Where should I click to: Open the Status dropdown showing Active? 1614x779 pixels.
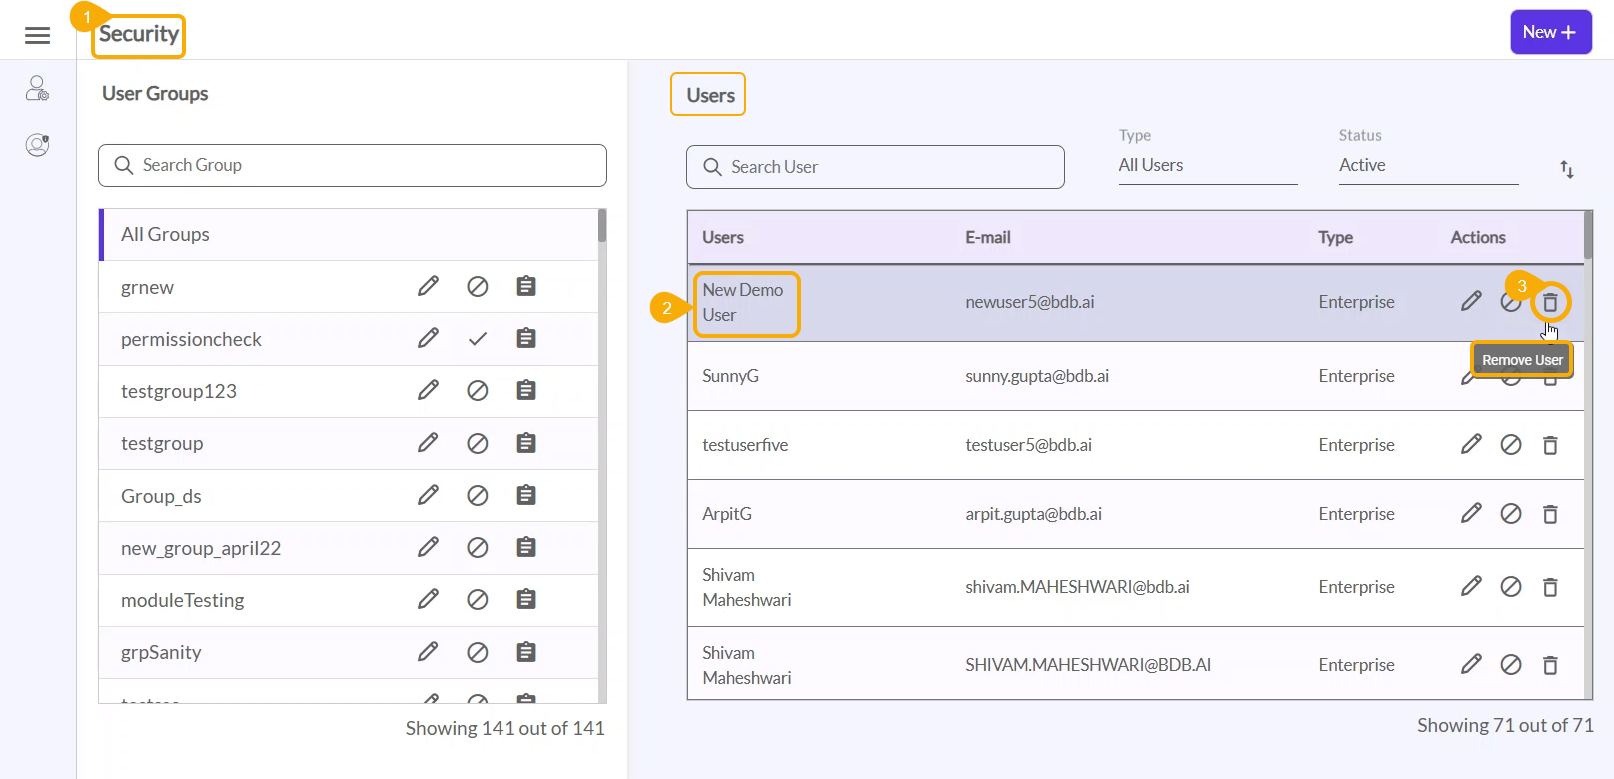coord(1427,166)
